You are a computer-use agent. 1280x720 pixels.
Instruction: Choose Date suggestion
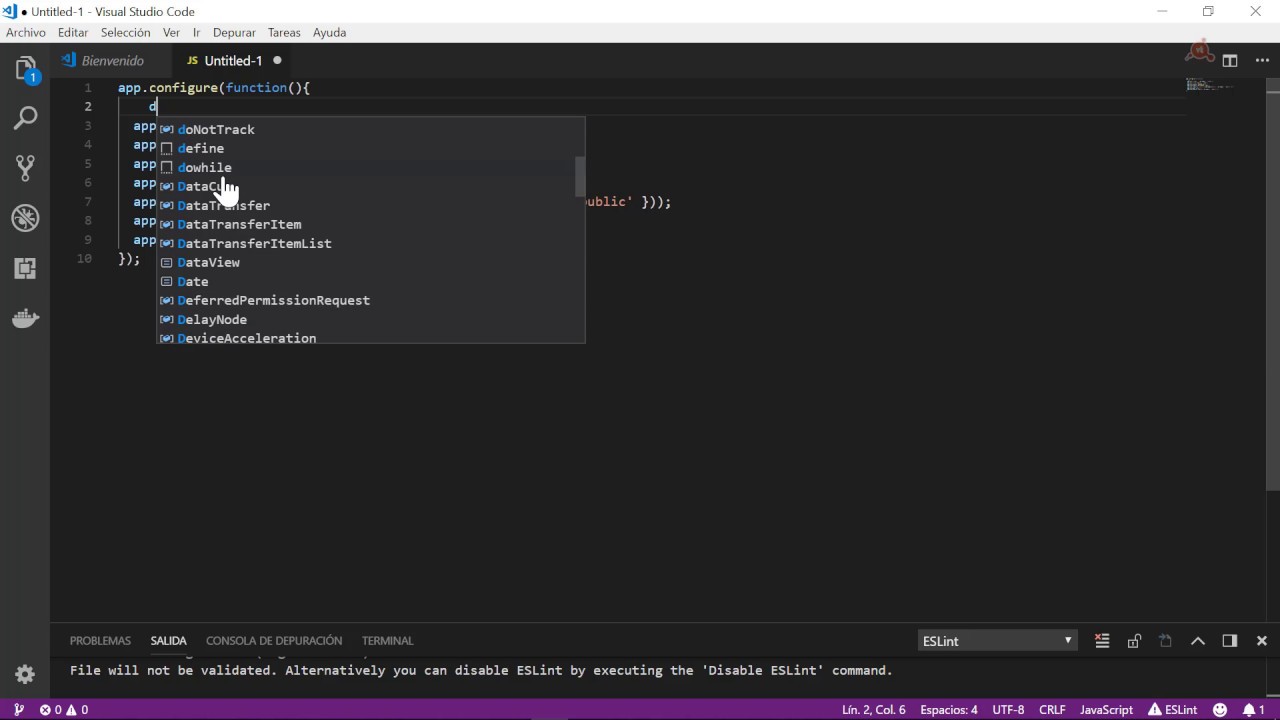pyautogui.click(x=370, y=281)
